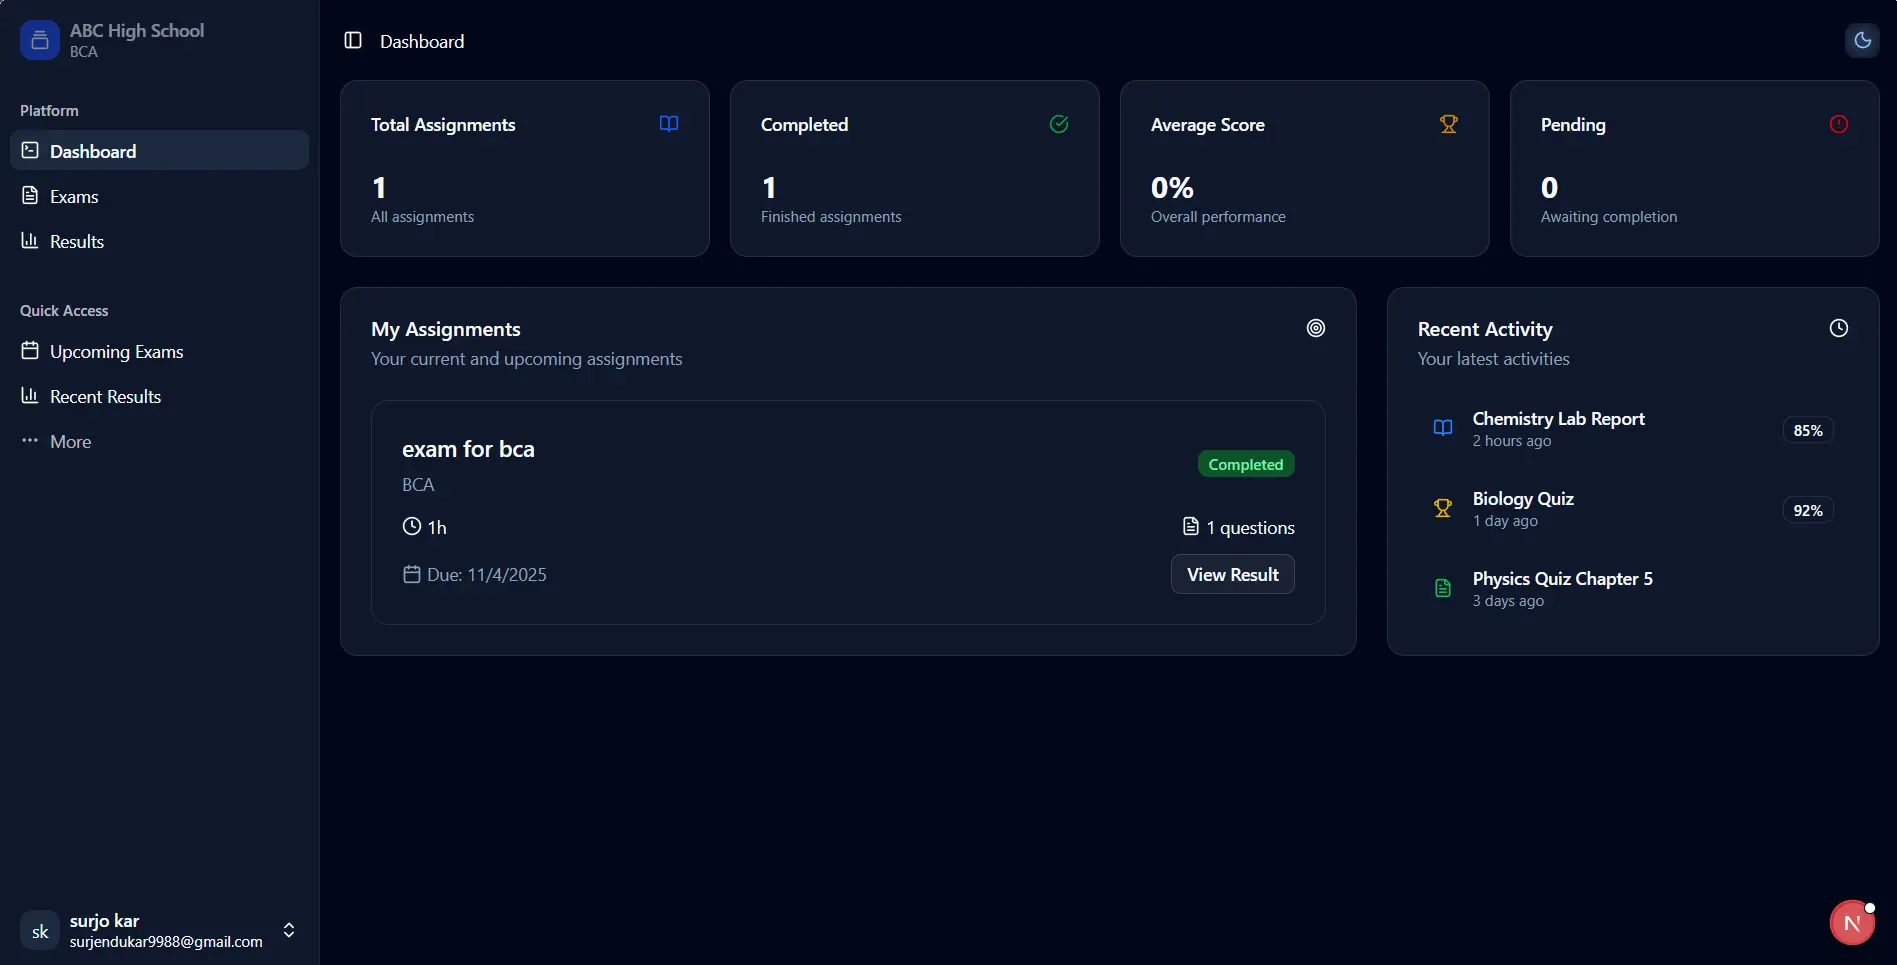This screenshot has width=1897, height=965.
Task: Click the calendar icon next to Upcoming Exams
Action: (x=30, y=351)
